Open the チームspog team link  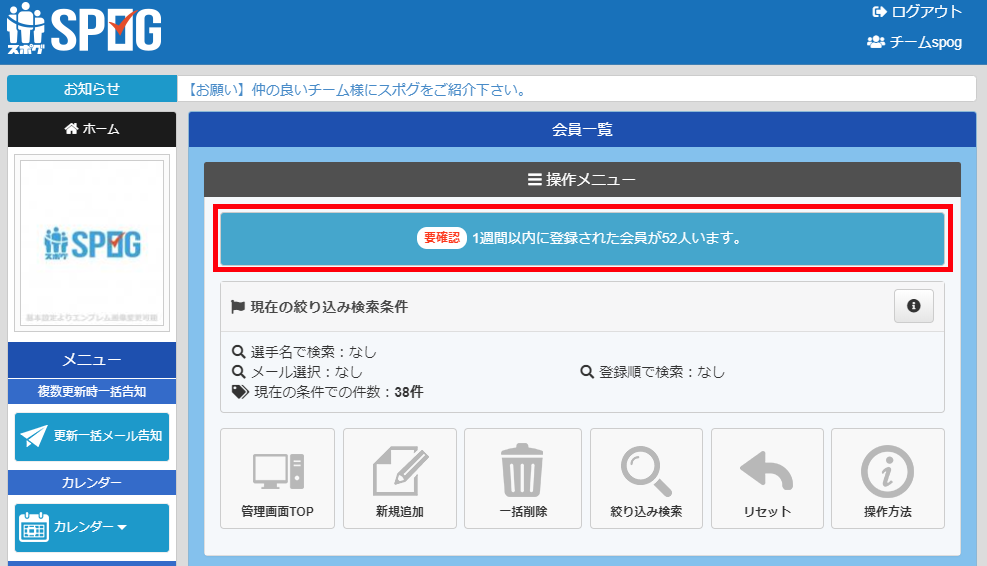coord(914,42)
